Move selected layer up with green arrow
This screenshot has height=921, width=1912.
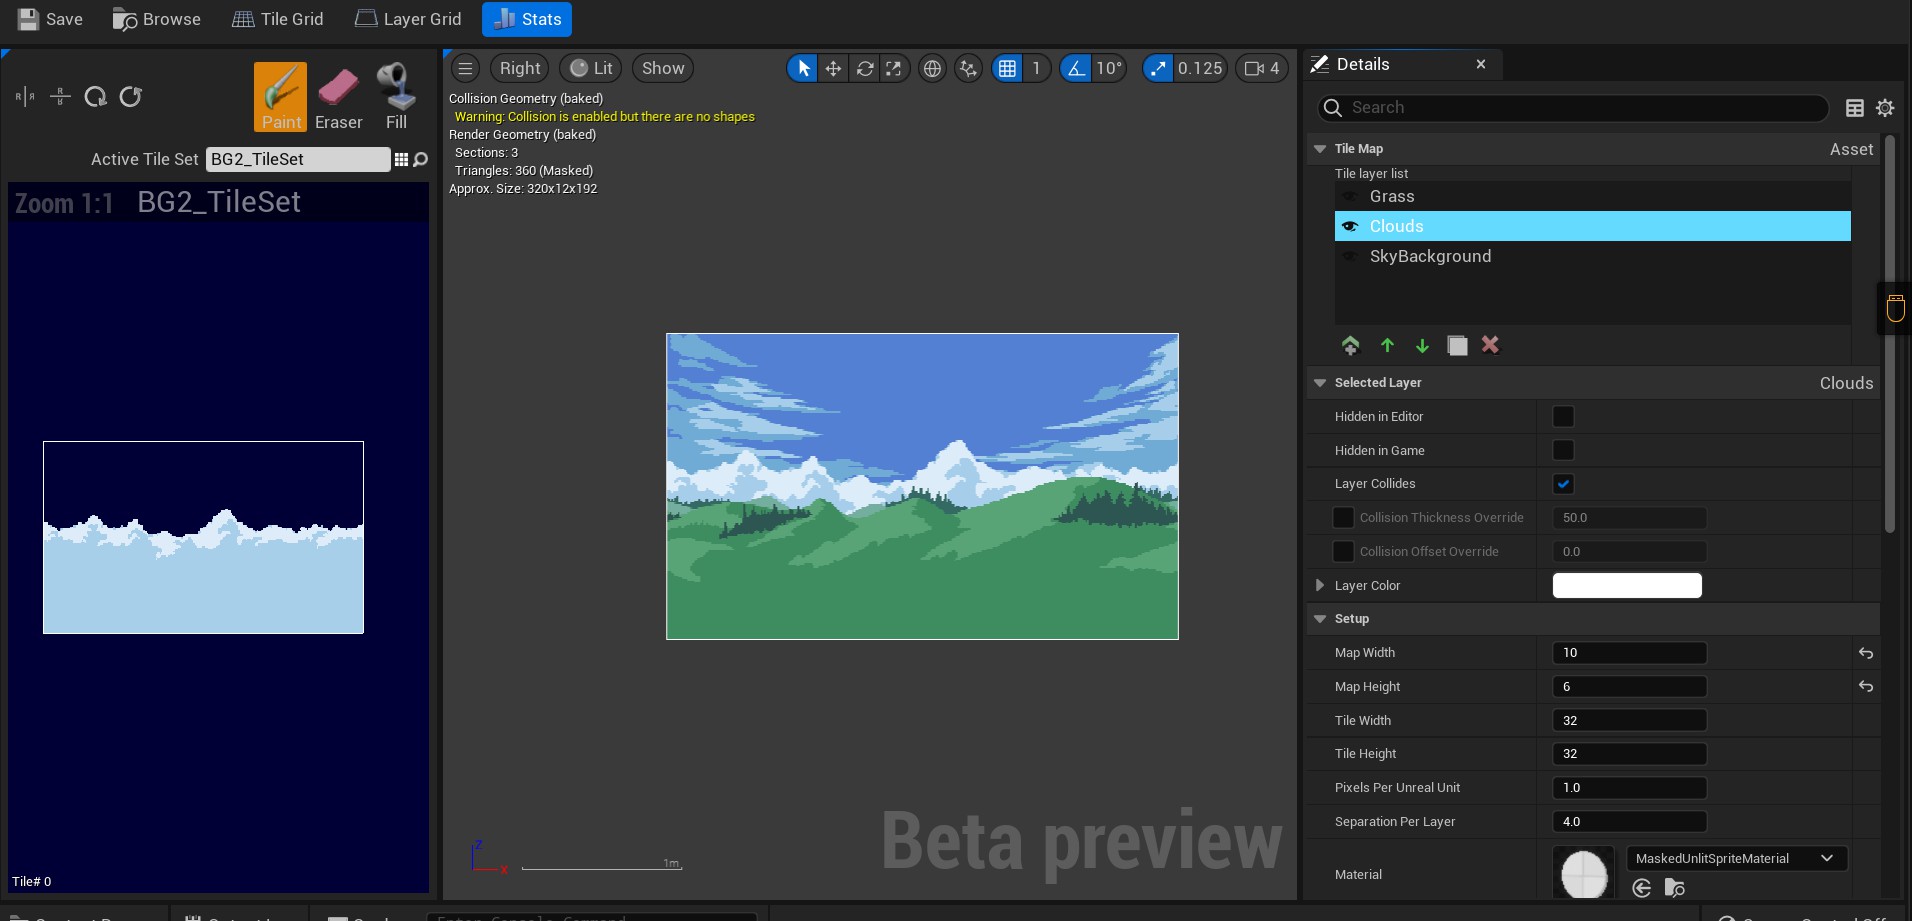click(x=1387, y=345)
